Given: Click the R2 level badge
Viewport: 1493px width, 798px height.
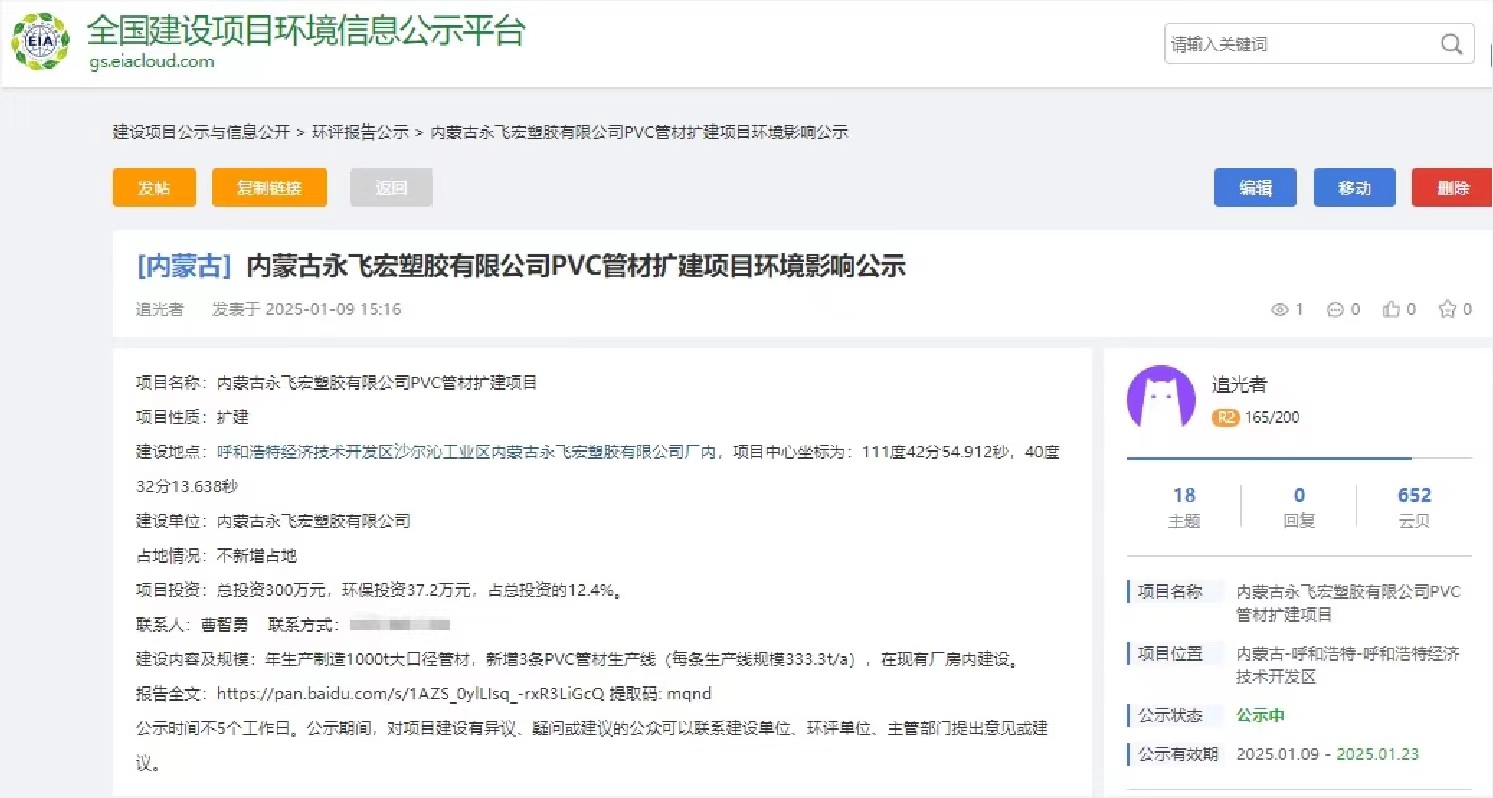Looking at the screenshot, I should (1225, 418).
